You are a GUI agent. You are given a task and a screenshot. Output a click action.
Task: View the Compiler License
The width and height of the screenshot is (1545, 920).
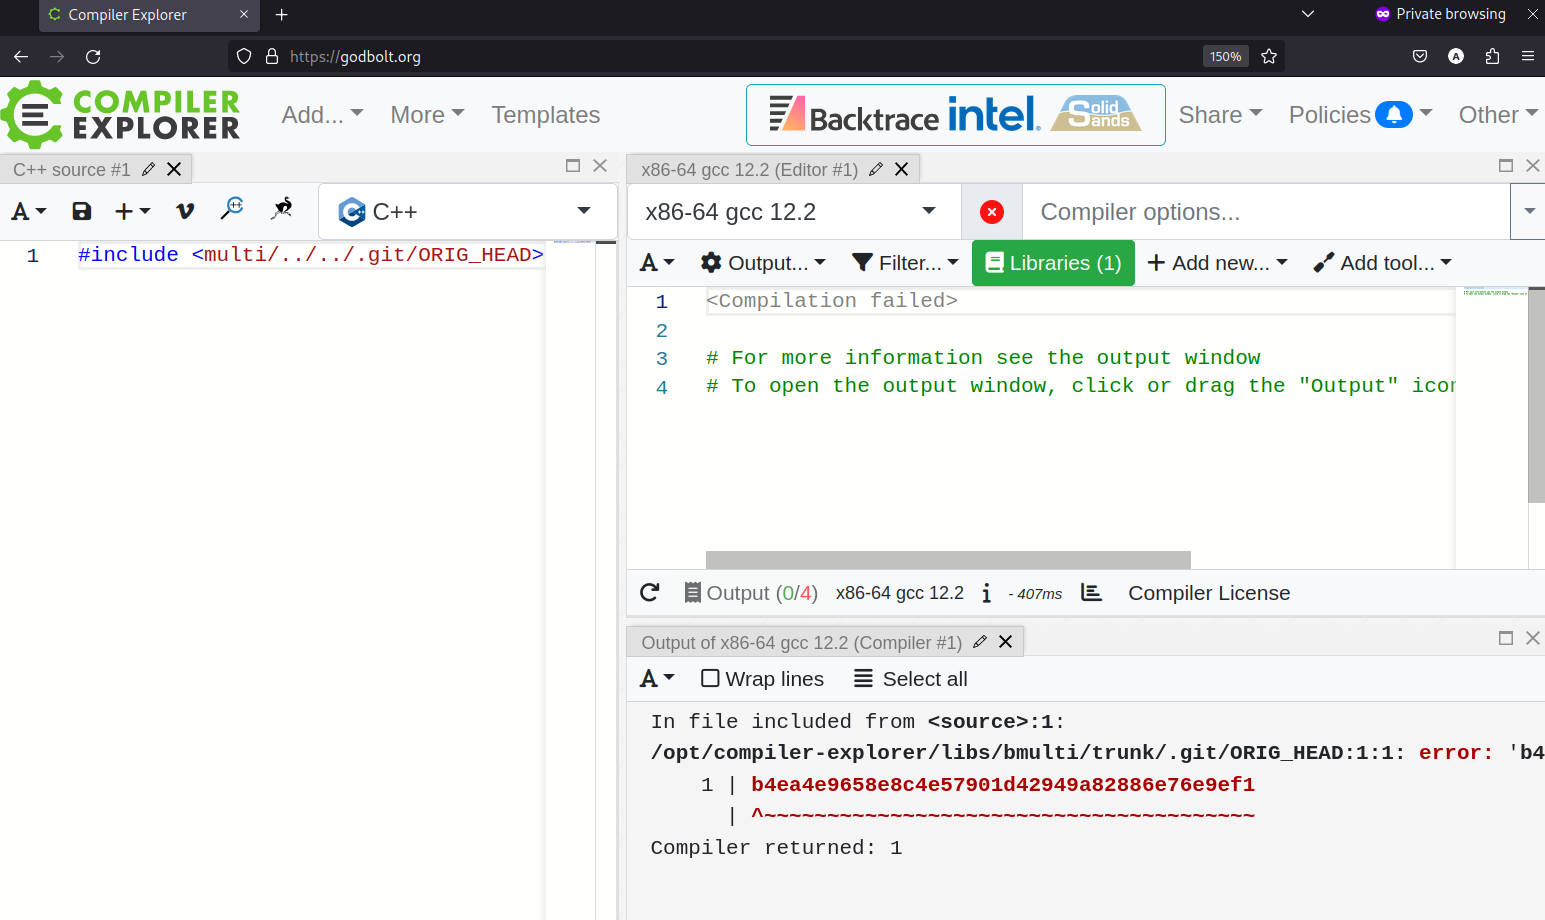click(1208, 592)
